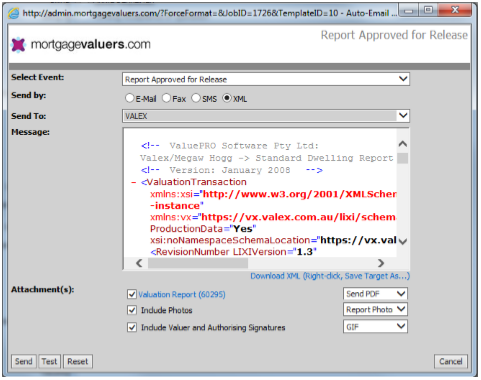The image size is (481, 380).
Task: Open the Send To VALEX dropdown
Action: click(x=266, y=116)
